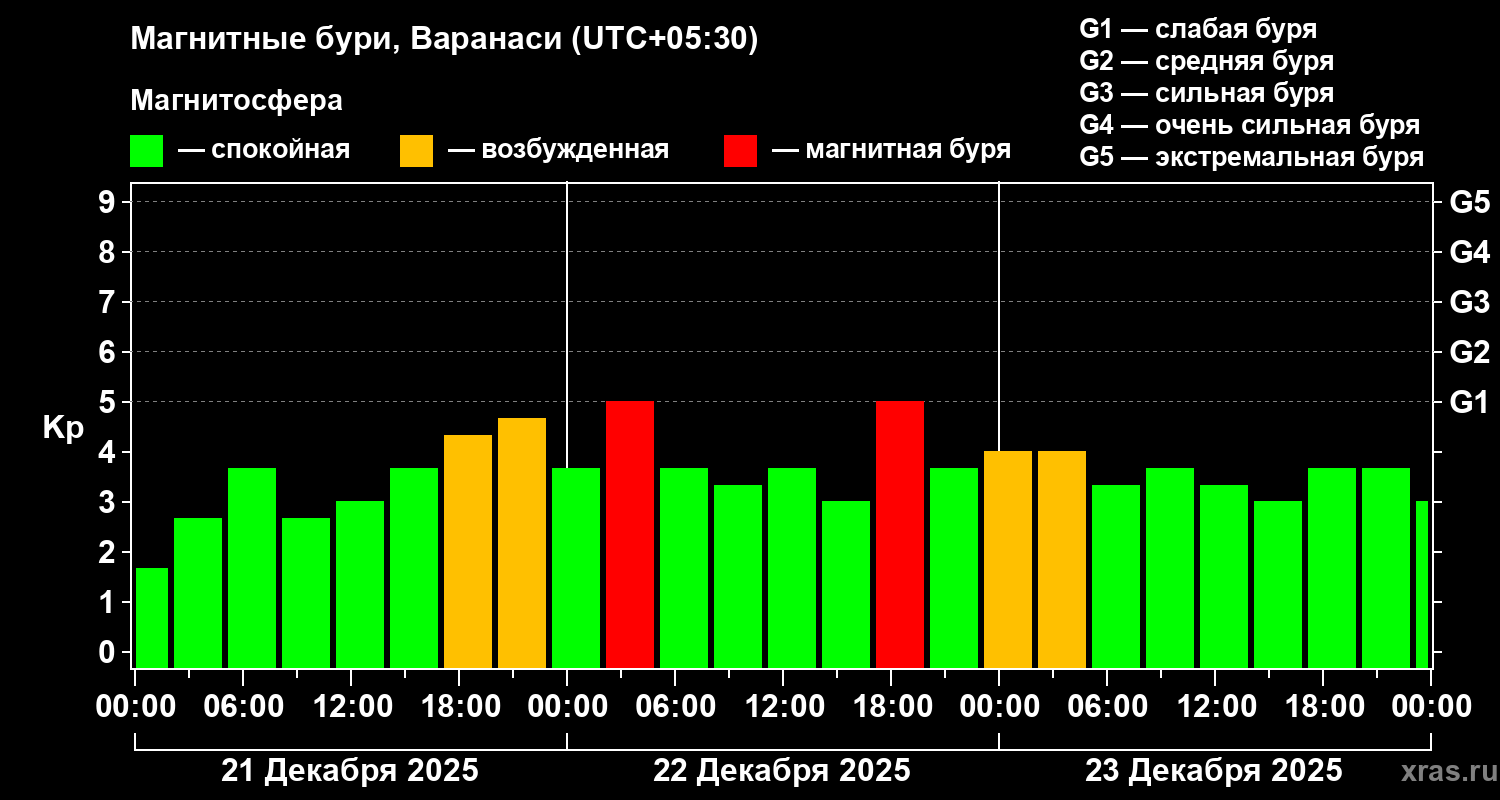The height and width of the screenshot is (800, 1500).
Task: Click the yellow bar at 00:00 on 23 December
Action: 1008,560
